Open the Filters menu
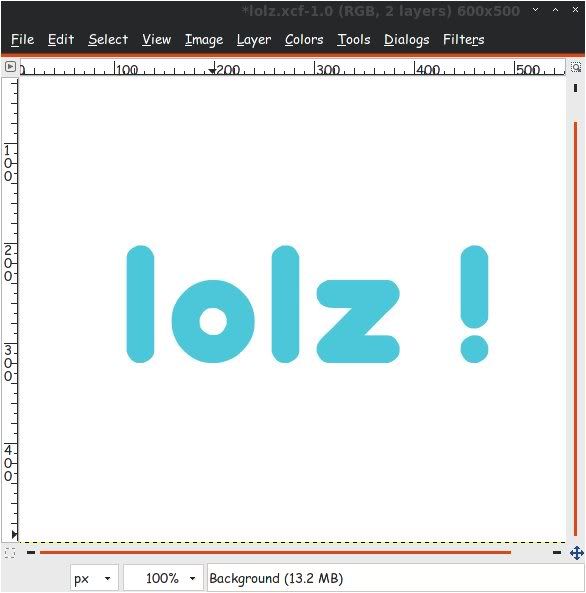Image resolution: width=586 pixels, height=593 pixels. (463, 39)
